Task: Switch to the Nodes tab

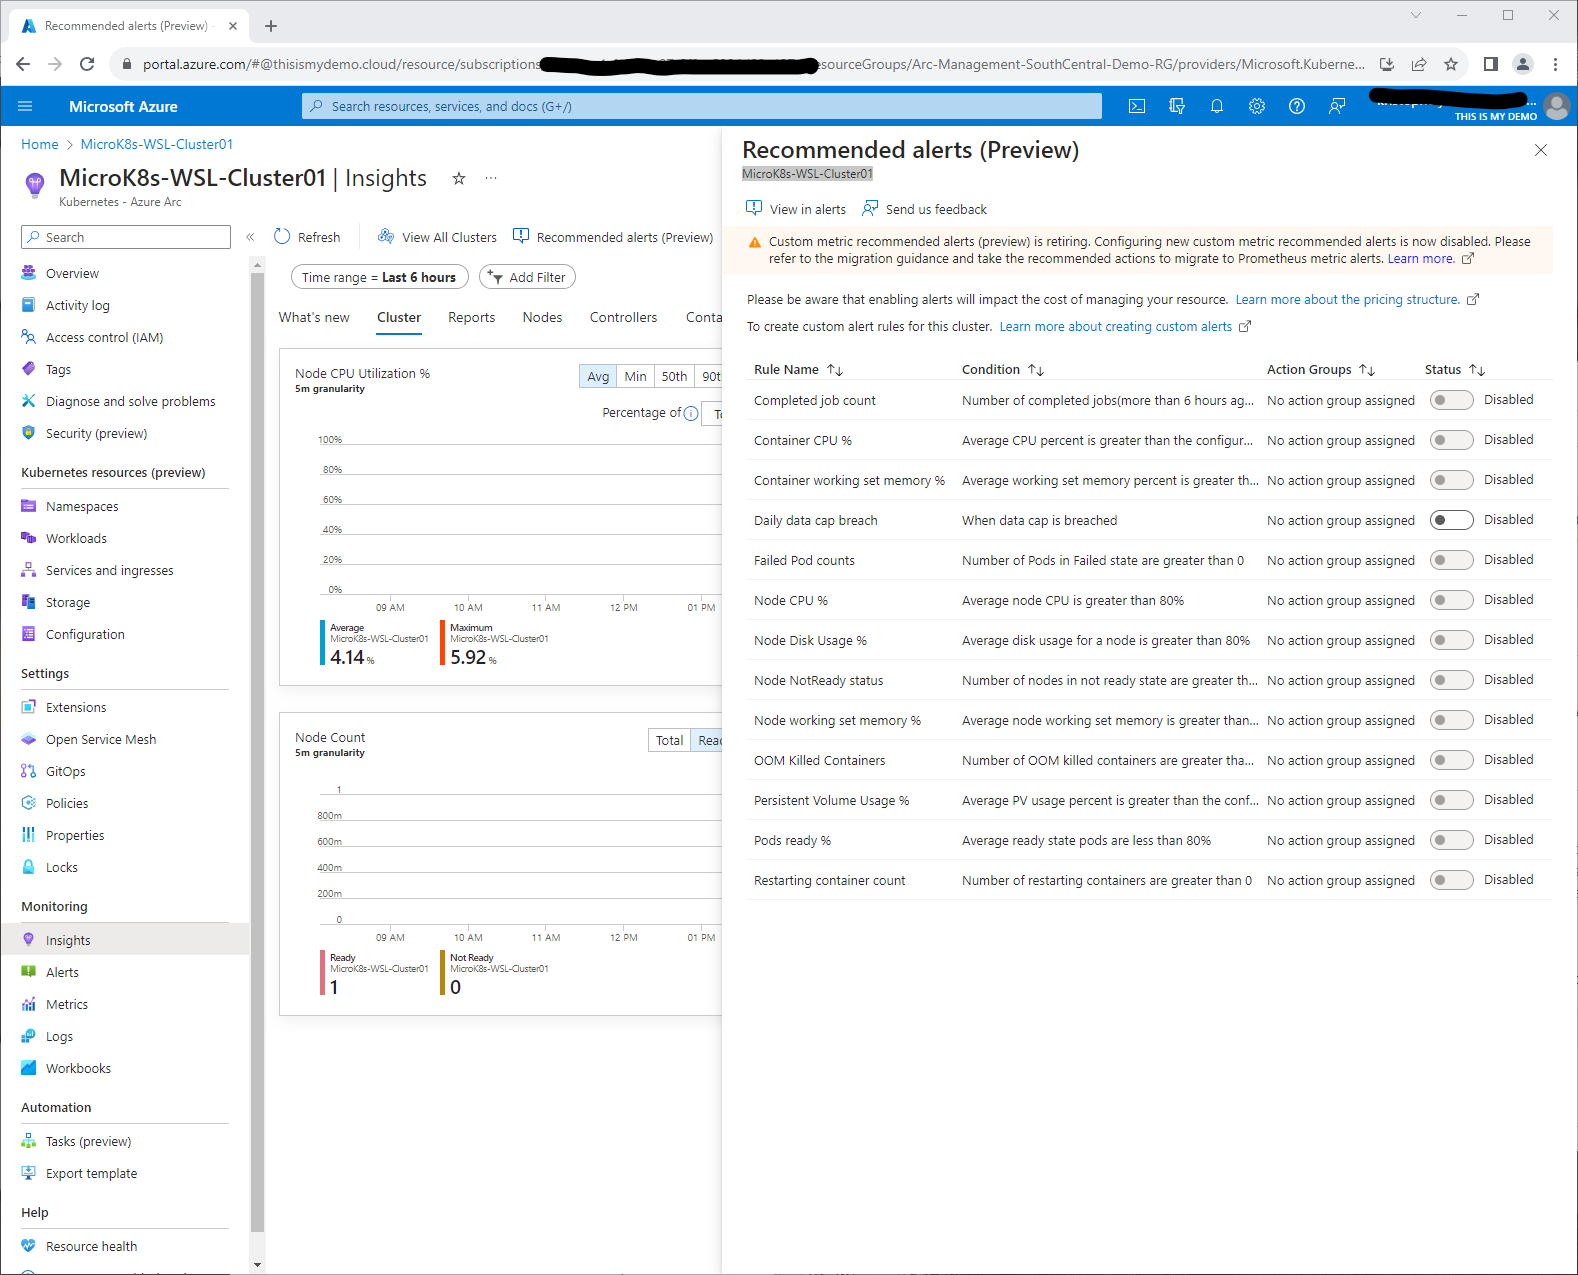Action: pos(542,317)
